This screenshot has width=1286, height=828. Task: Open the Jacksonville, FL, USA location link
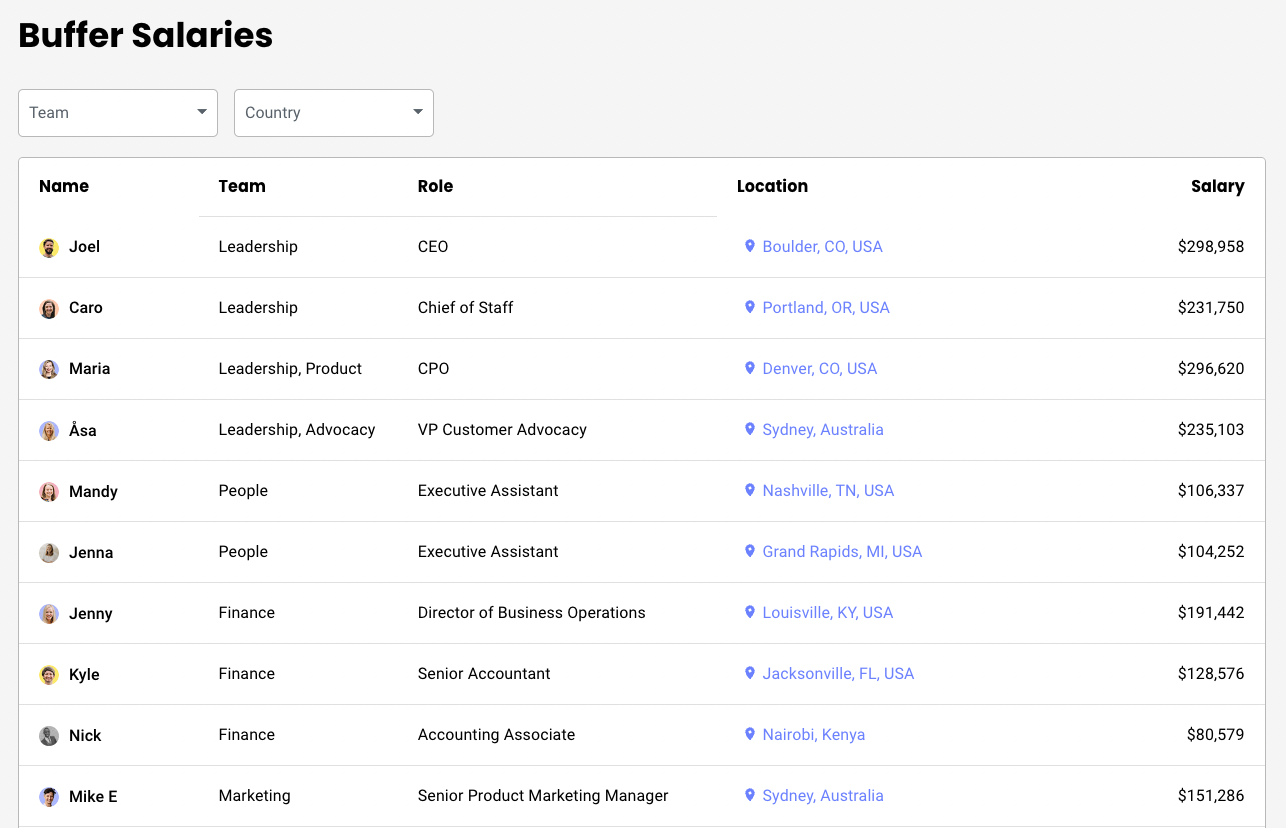click(838, 673)
